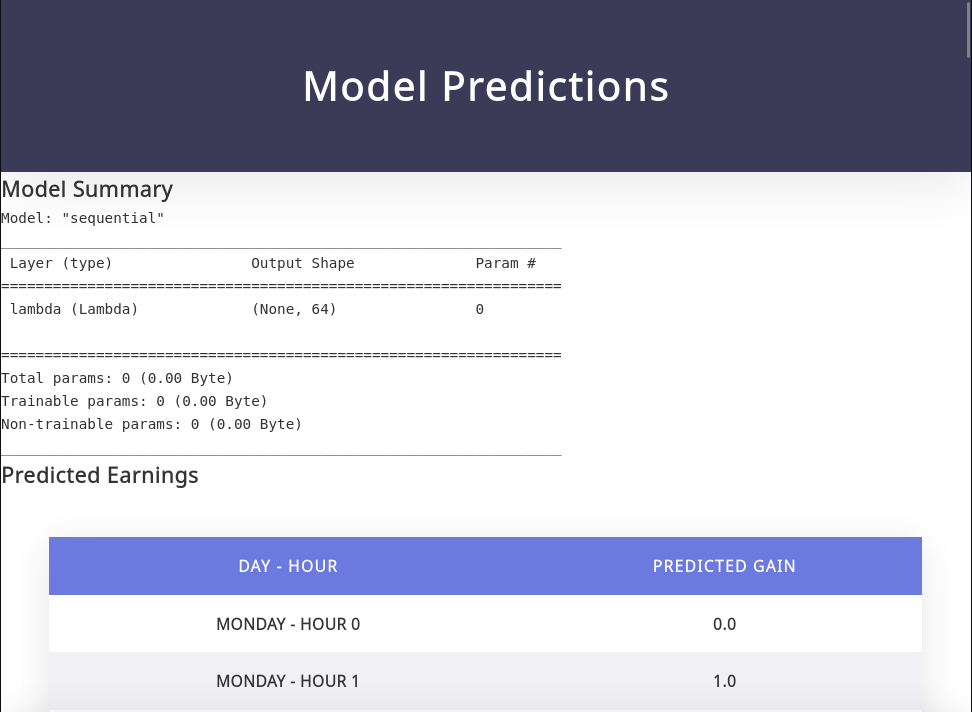Click the PREDICTED GAIN table header
Viewport: 972px width, 712px height.
click(x=724, y=566)
